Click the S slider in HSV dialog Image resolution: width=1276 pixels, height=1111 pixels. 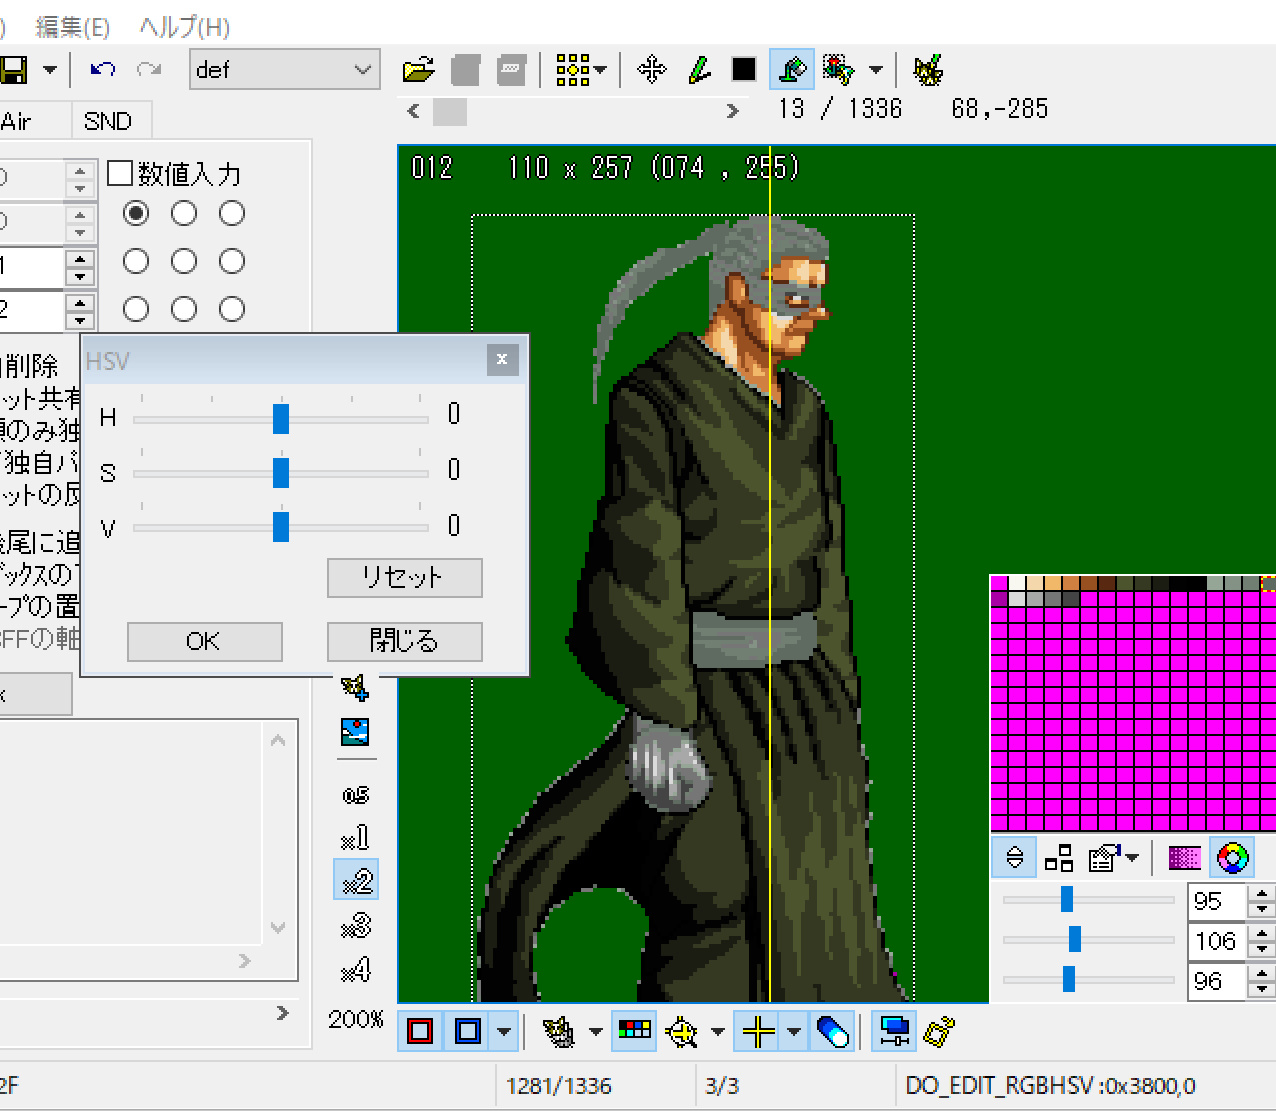click(281, 473)
